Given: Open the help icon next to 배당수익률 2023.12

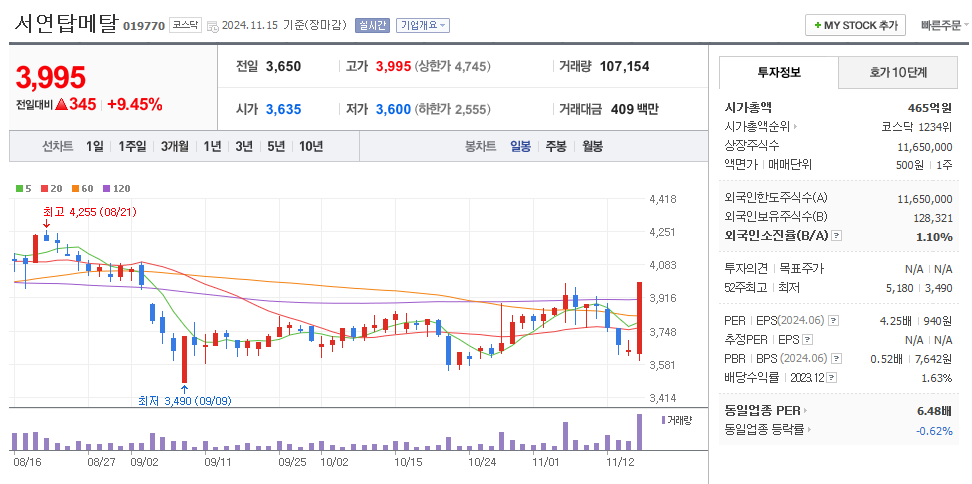Looking at the screenshot, I should (x=831, y=377).
